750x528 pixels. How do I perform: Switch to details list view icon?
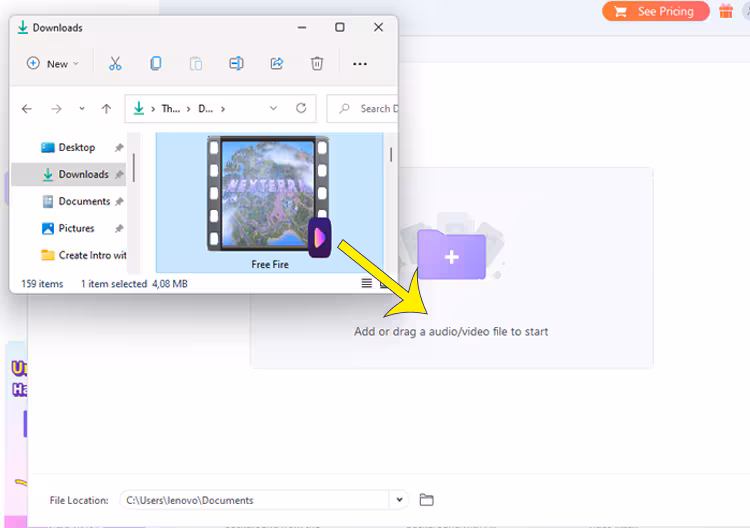[367, 284]
